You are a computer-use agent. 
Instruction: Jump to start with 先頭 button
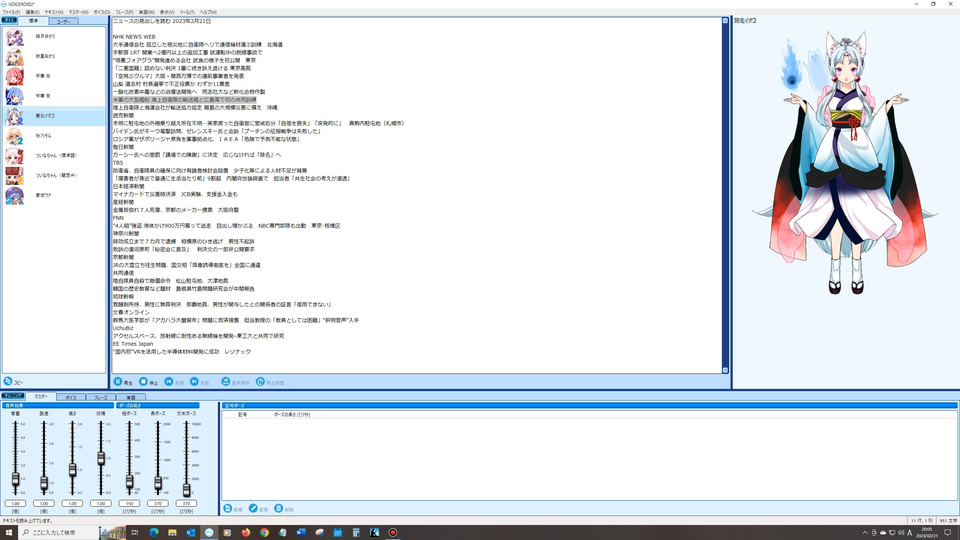click(174, 381)
